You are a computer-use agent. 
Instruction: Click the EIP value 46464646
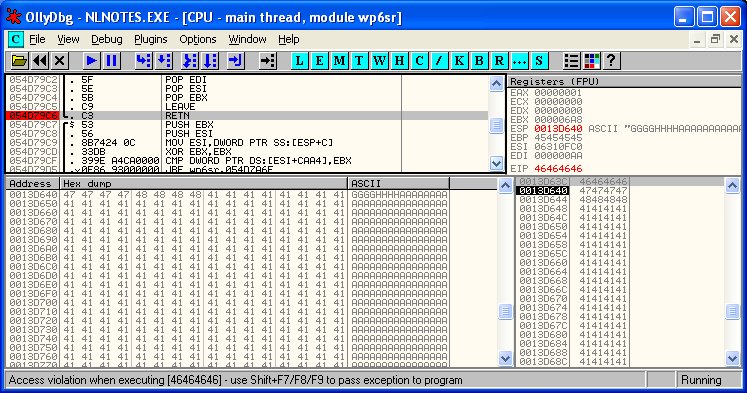pyautogui.click(x=558, y=169)
